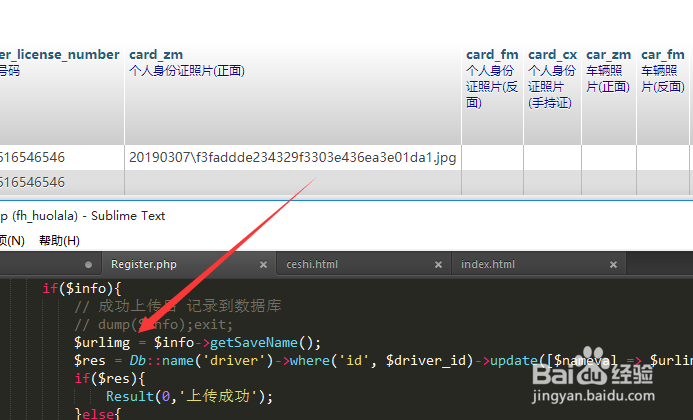This screenshot has width=693, height=420.
Task: Click the if($info){ line
Action: 82,288
